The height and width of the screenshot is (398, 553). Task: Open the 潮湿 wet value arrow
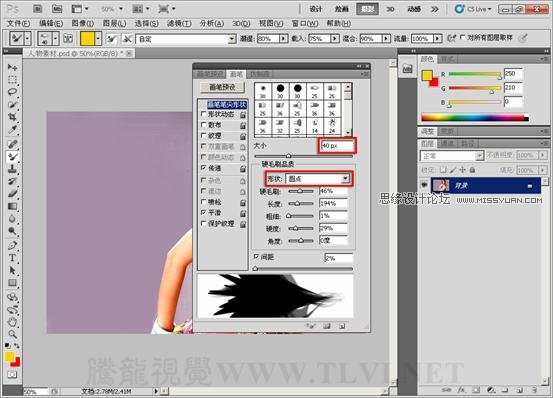pyautogui.click(x=283, y=38)
